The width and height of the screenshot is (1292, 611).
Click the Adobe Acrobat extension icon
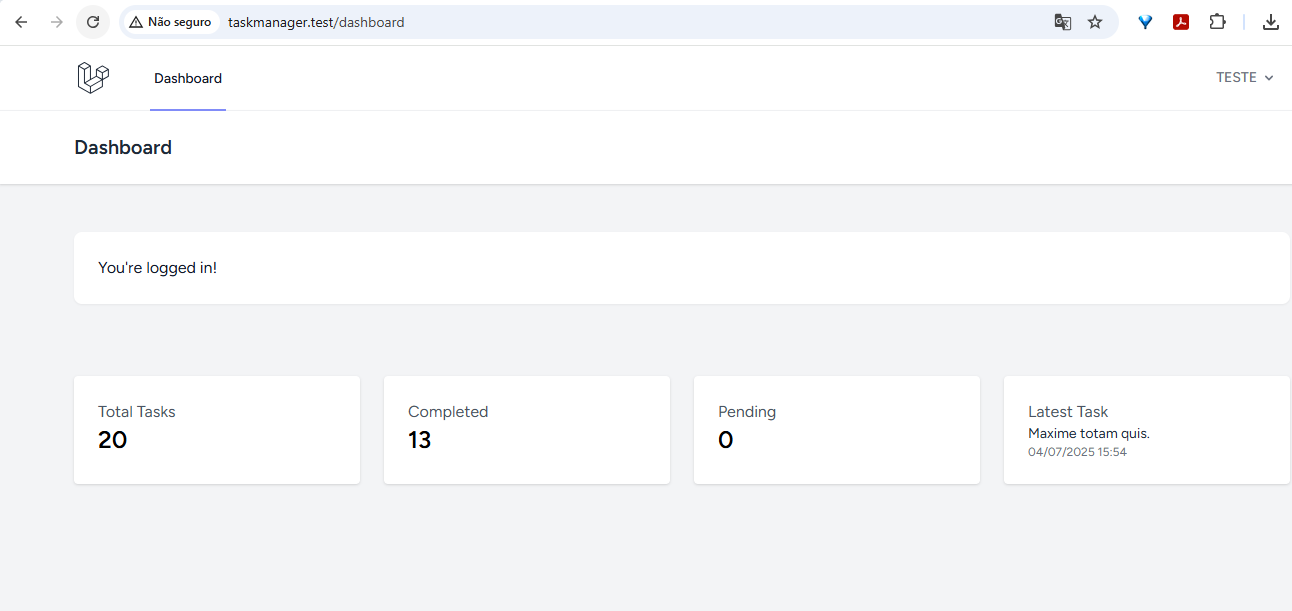(x=1181, y=21)
